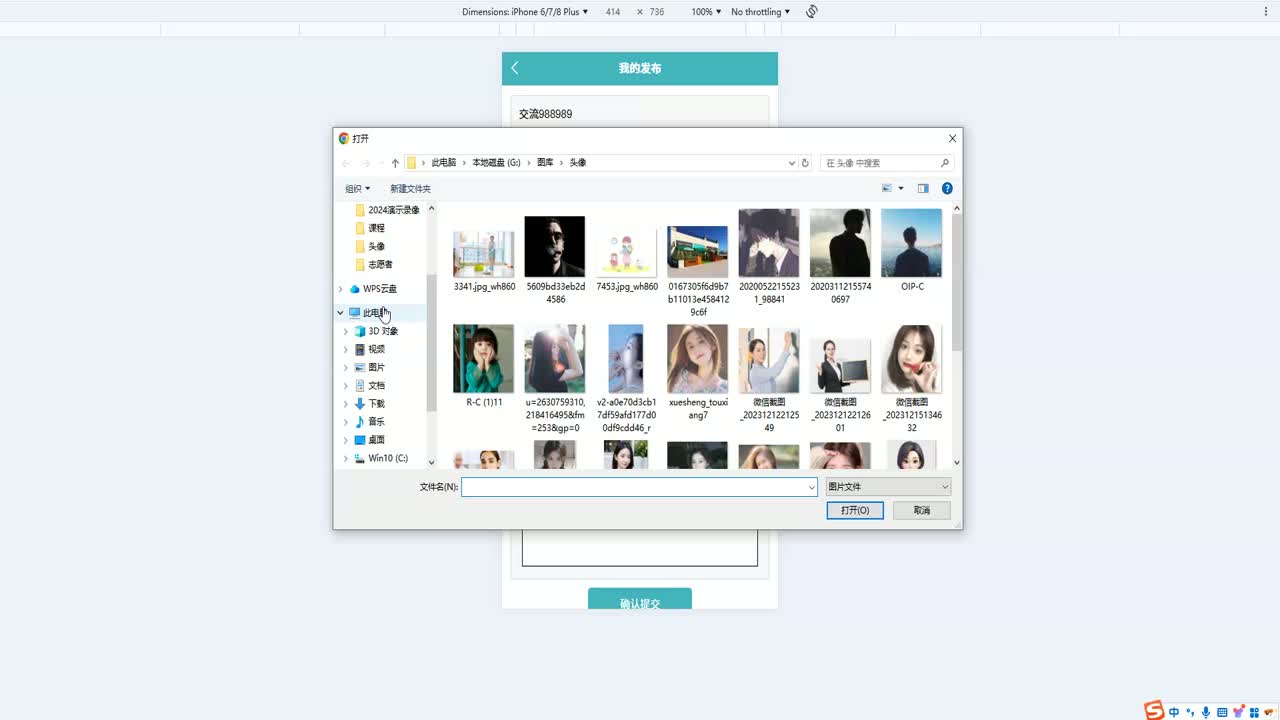Viewport: 1280px width, 720px height.
Task: Click 新建文件夹 in the dialog toolbar
Action: tap(410, 189)
